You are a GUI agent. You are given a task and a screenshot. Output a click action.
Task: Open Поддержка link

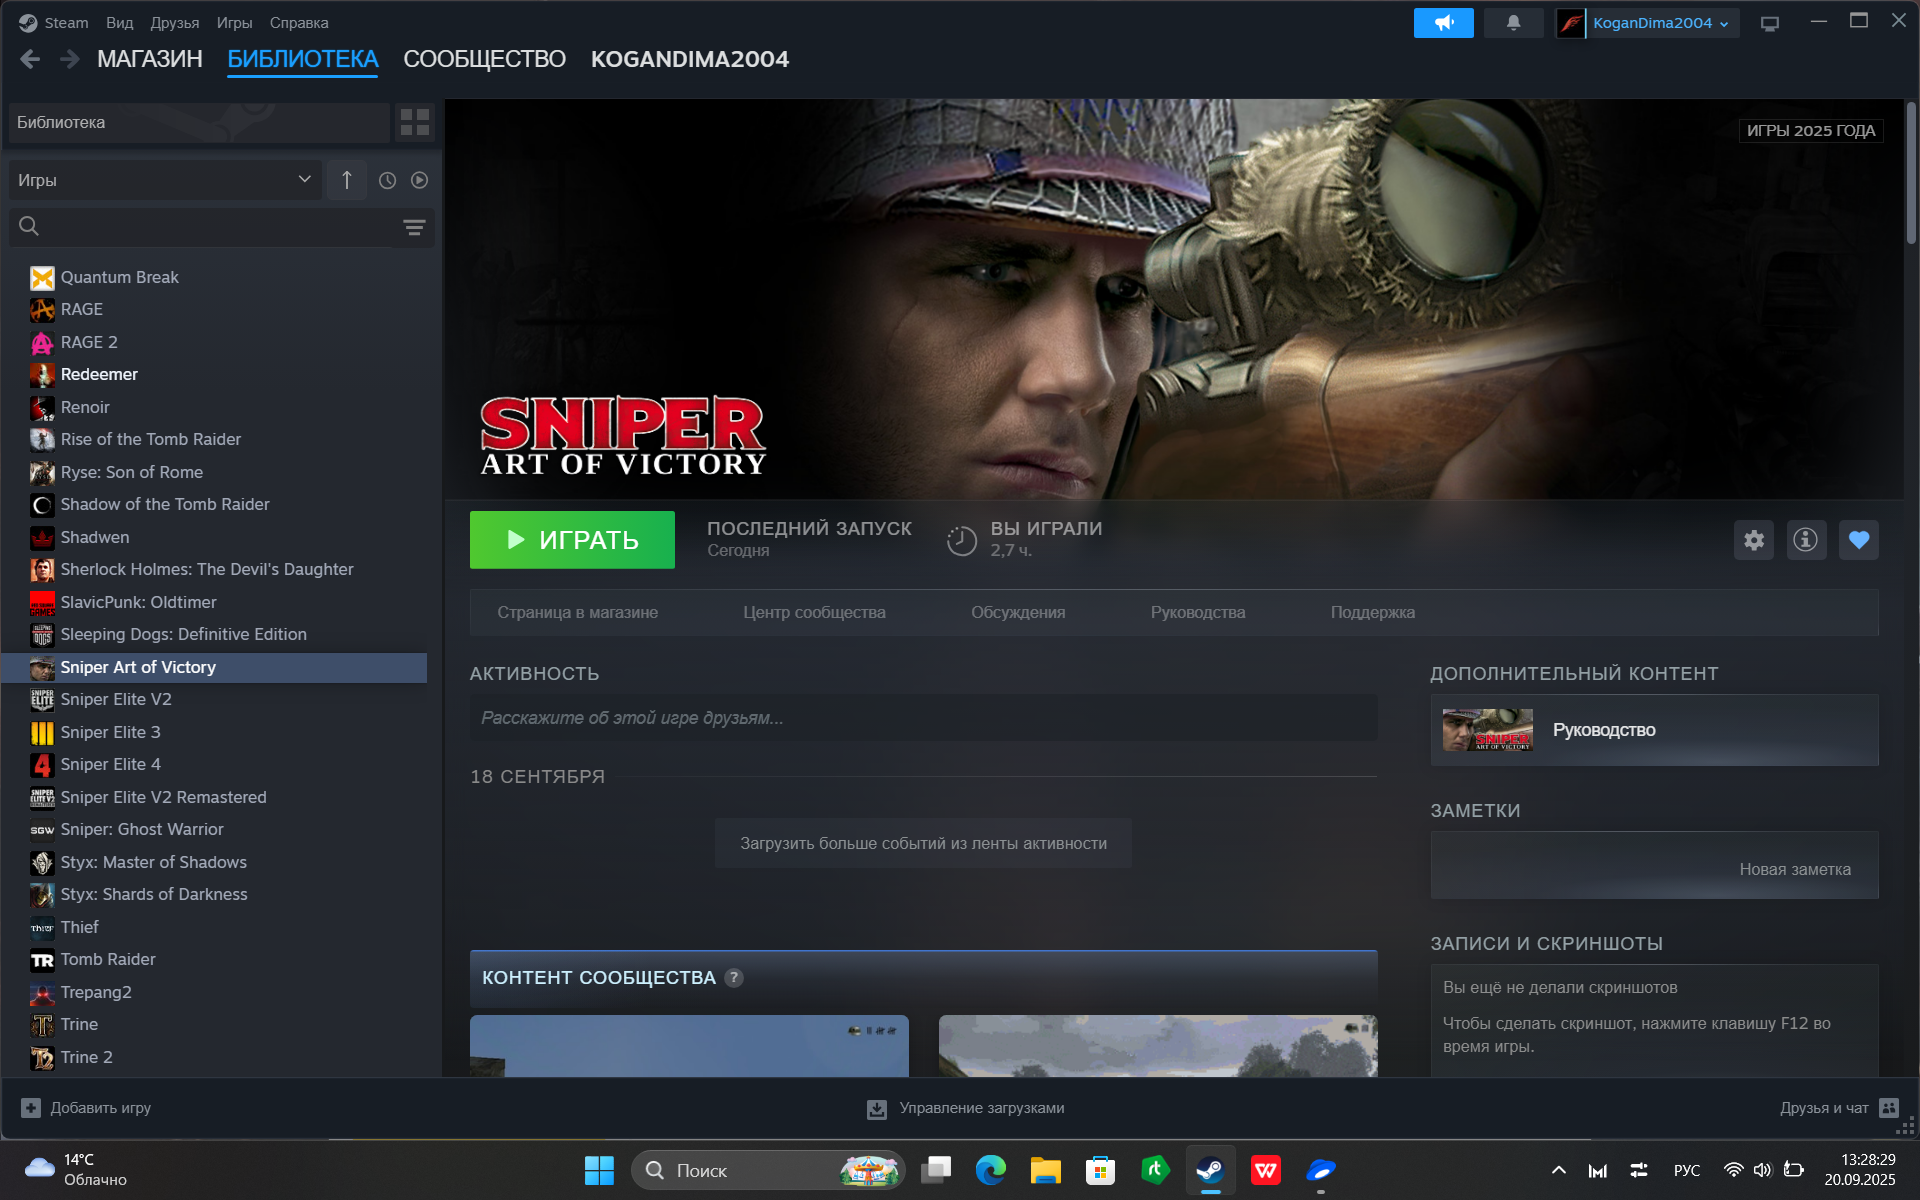click(x=1373, y=612)
